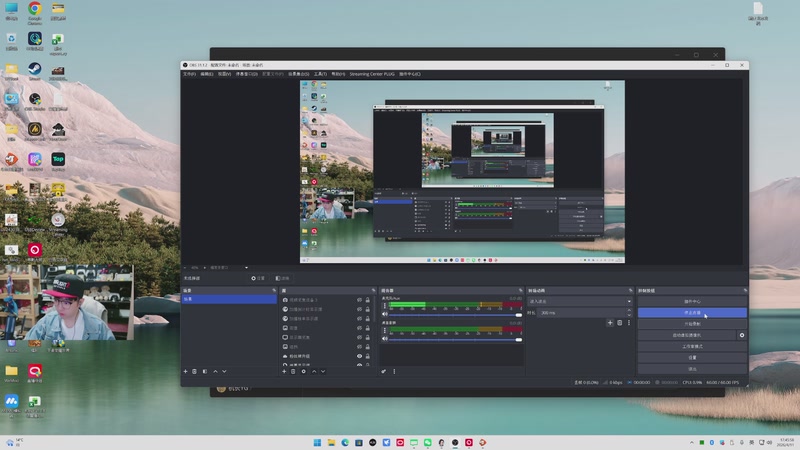The height and width of the screenshot is (450, 800).
Task: Click the 启动虚拟摄像机 button
Action: point(687,335)
